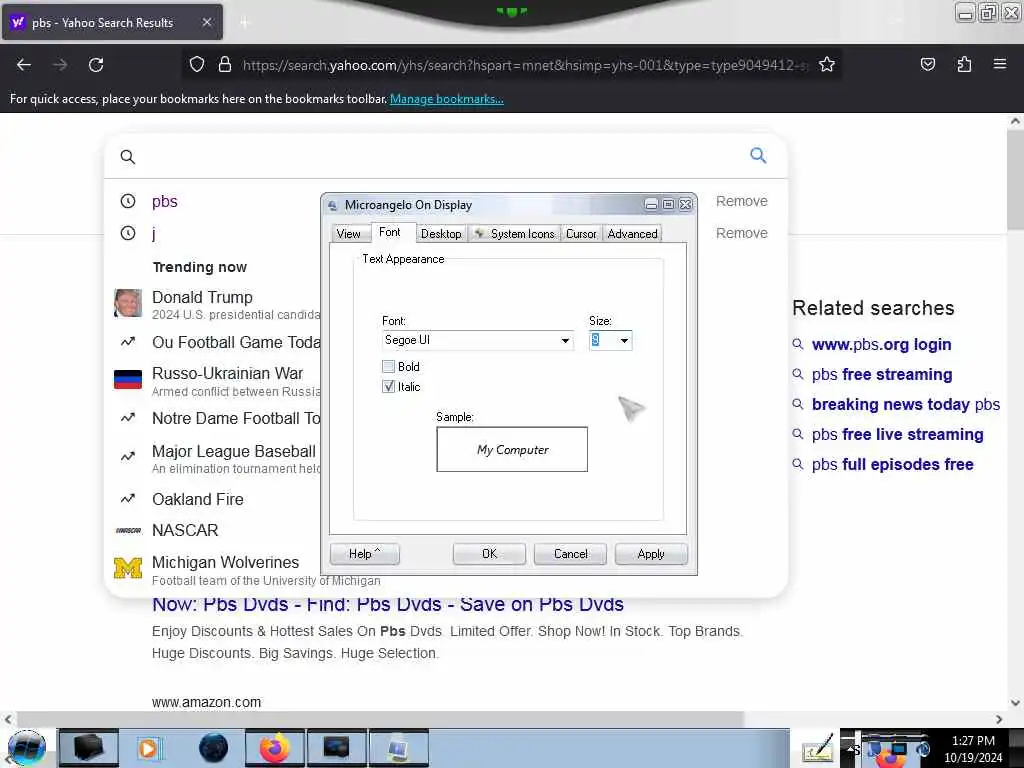Confirm with the OK button

tap(489, 554)
